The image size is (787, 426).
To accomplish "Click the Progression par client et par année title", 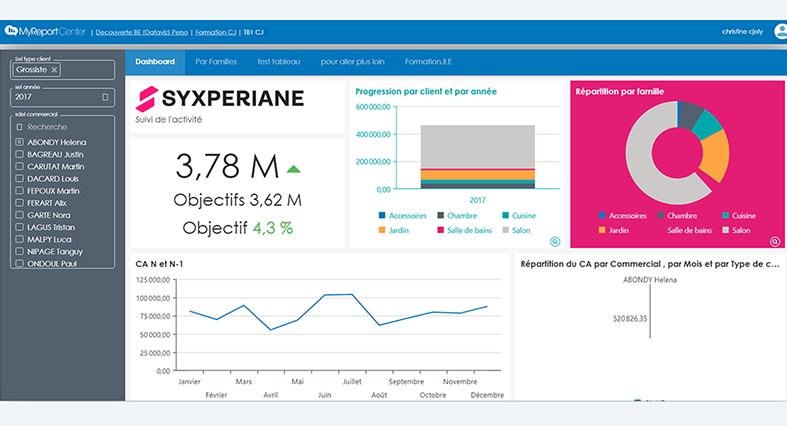I will coord(426,91).
